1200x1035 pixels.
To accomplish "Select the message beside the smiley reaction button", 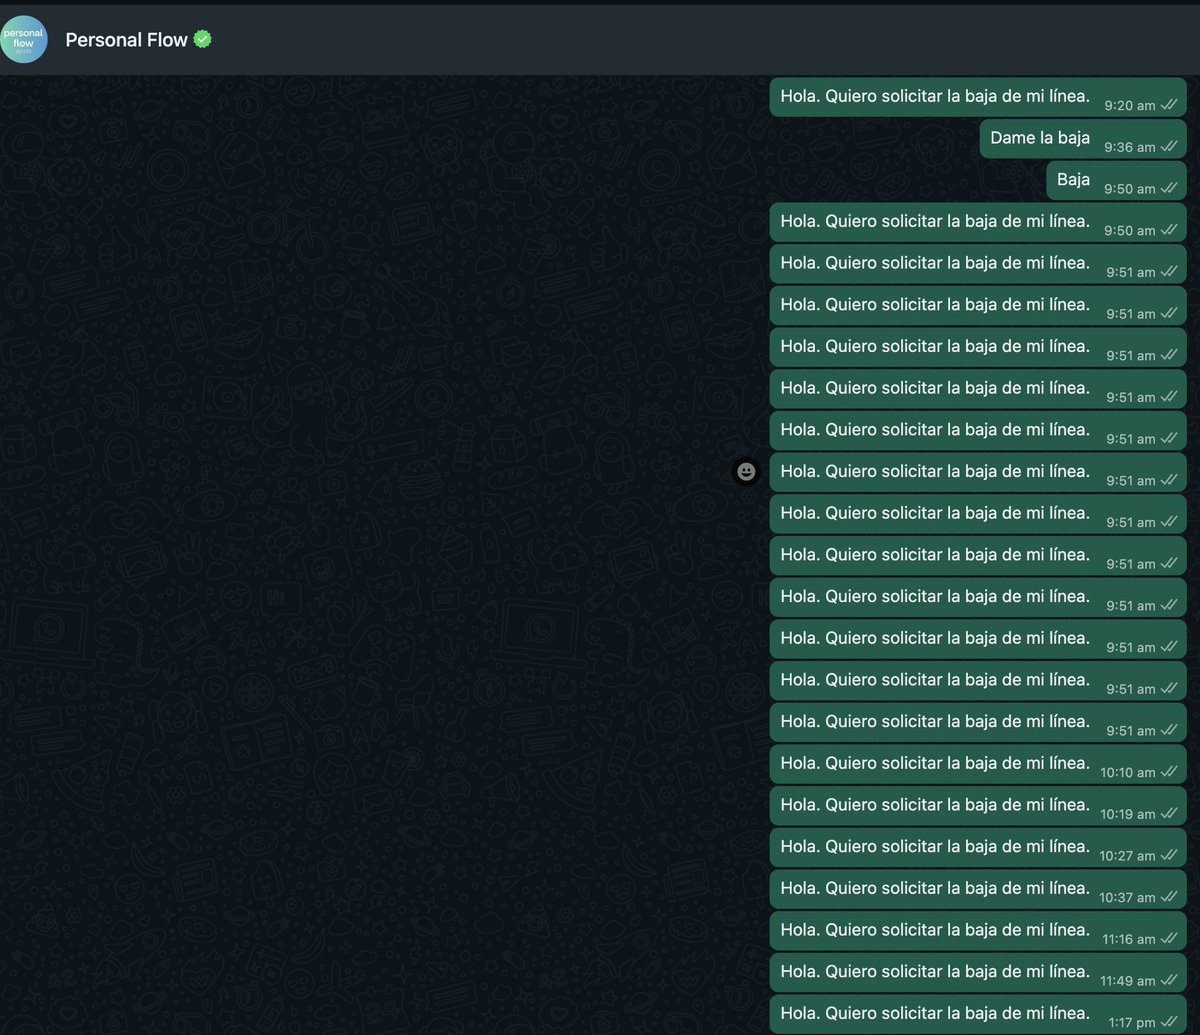I will pos(978,472).
